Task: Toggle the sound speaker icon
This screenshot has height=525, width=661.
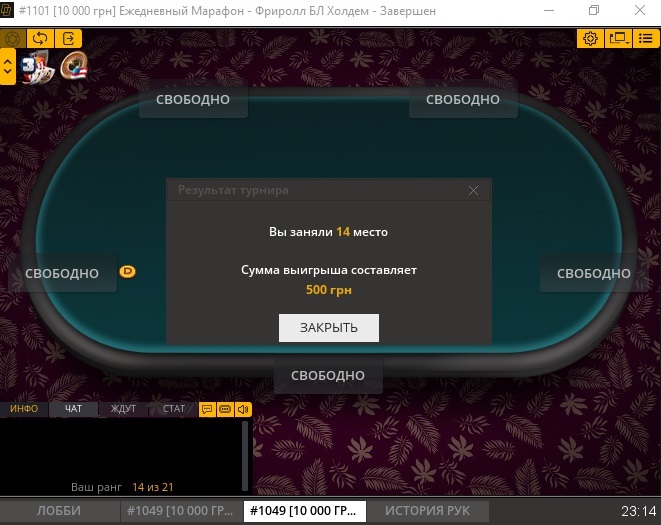Action: [x=243, y=409]
